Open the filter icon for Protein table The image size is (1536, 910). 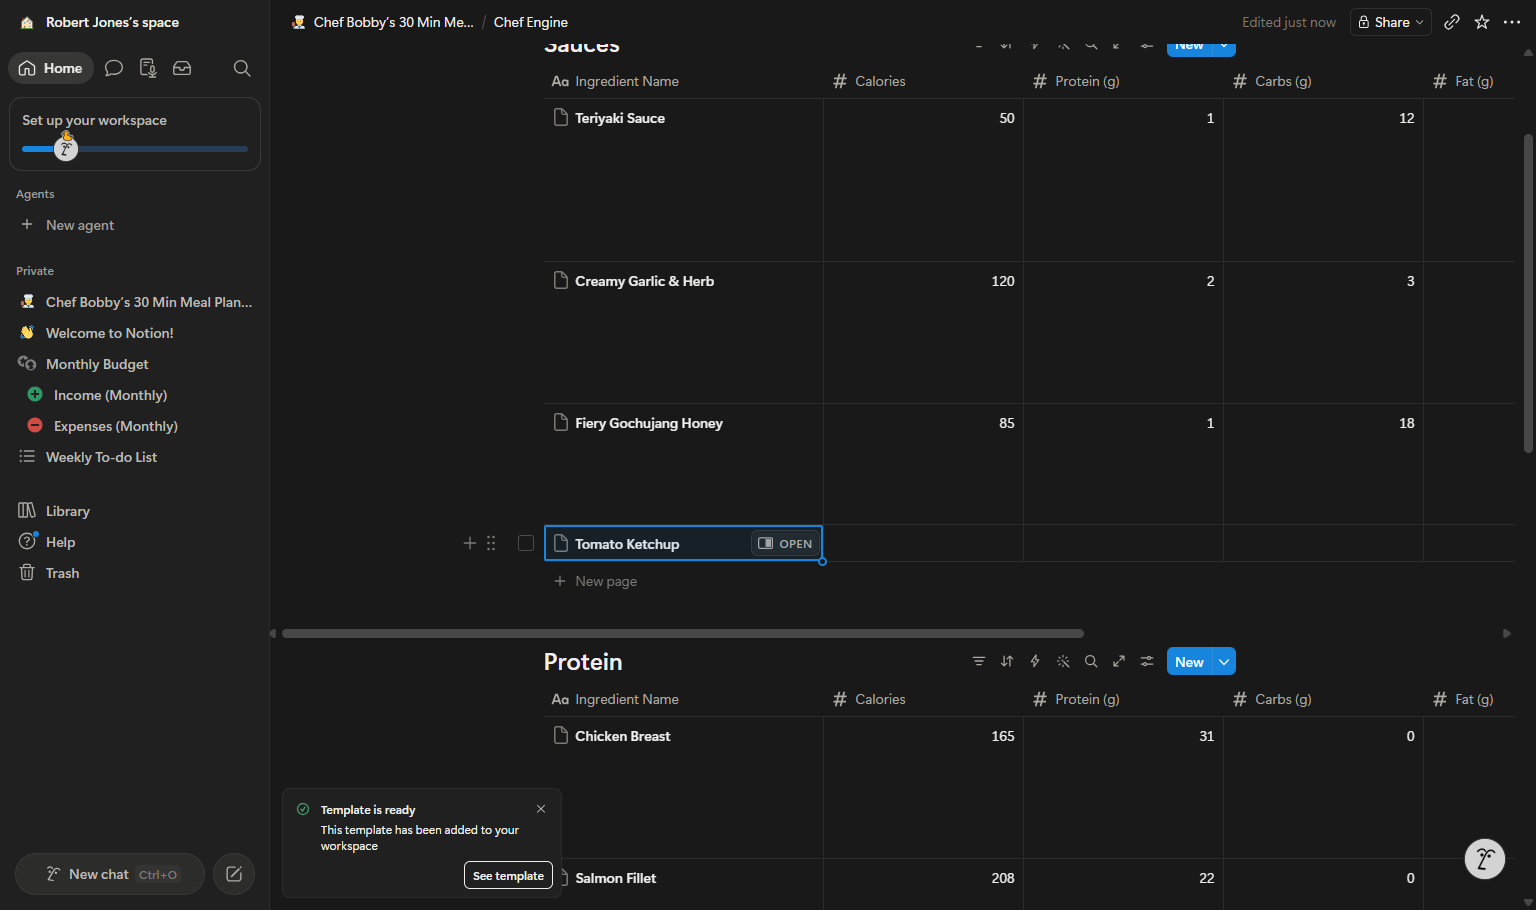[979, 661]
